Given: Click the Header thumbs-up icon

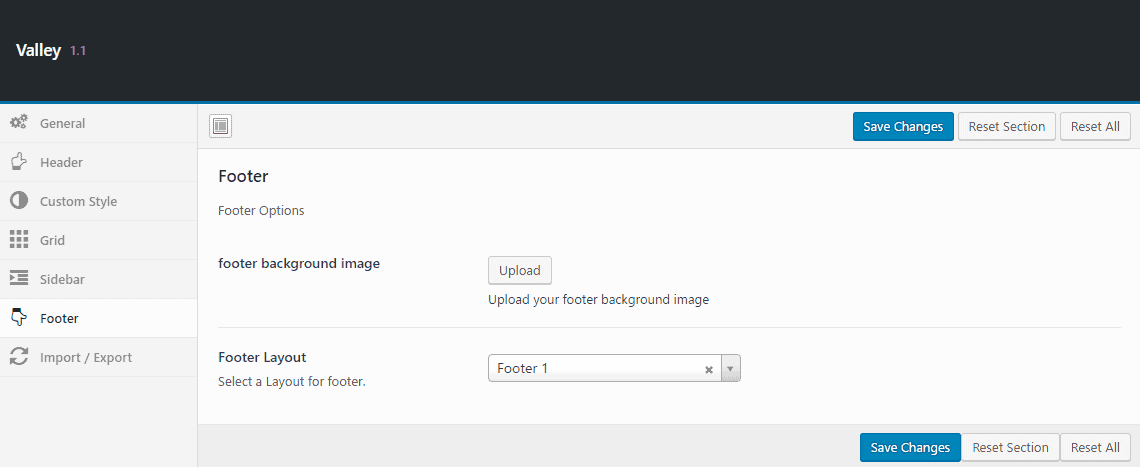Looking at the screenshot, I should click(19, 162).
